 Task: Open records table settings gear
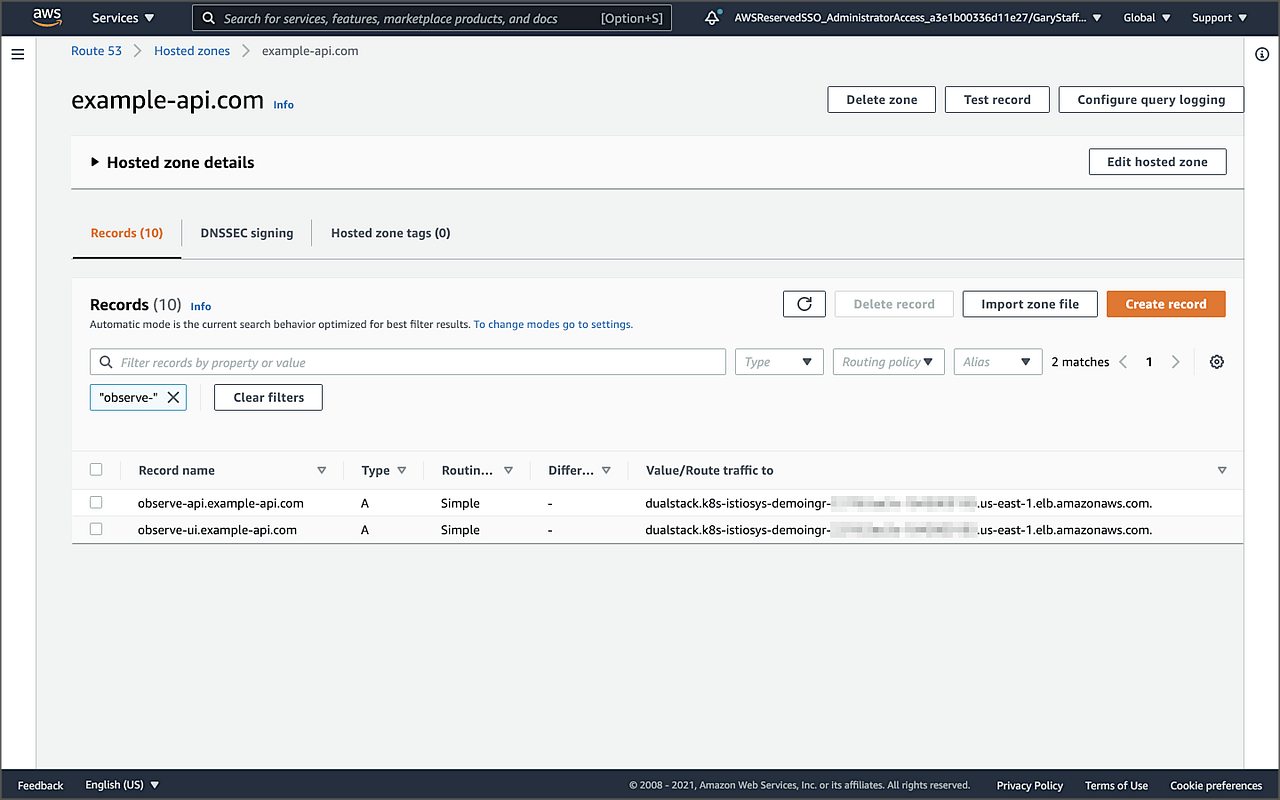1217,362
